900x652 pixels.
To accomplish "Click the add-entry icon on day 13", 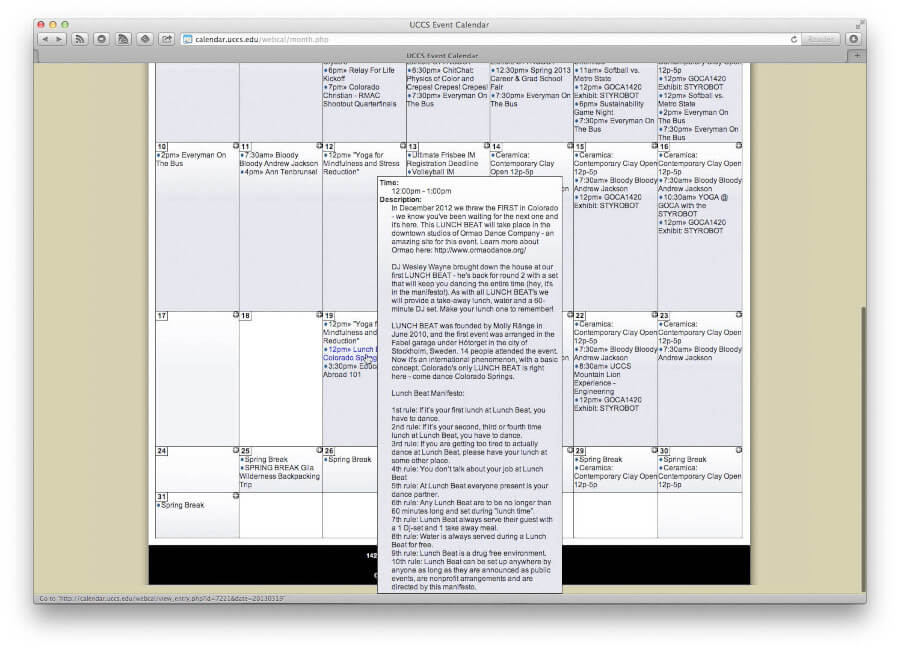I will pyautogui.click(x=487, y=146).
